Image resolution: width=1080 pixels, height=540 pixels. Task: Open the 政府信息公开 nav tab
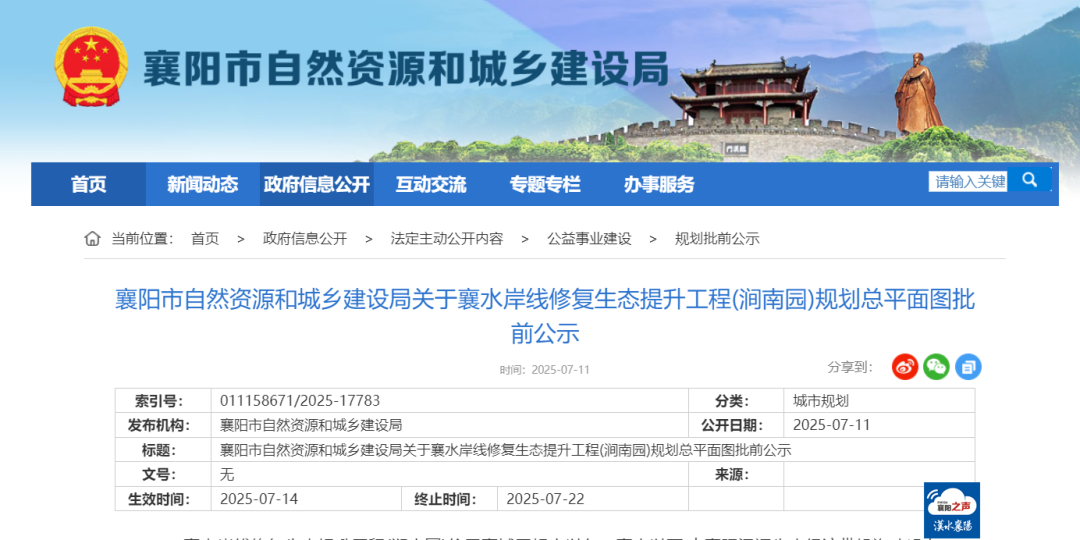click(317, 184)
